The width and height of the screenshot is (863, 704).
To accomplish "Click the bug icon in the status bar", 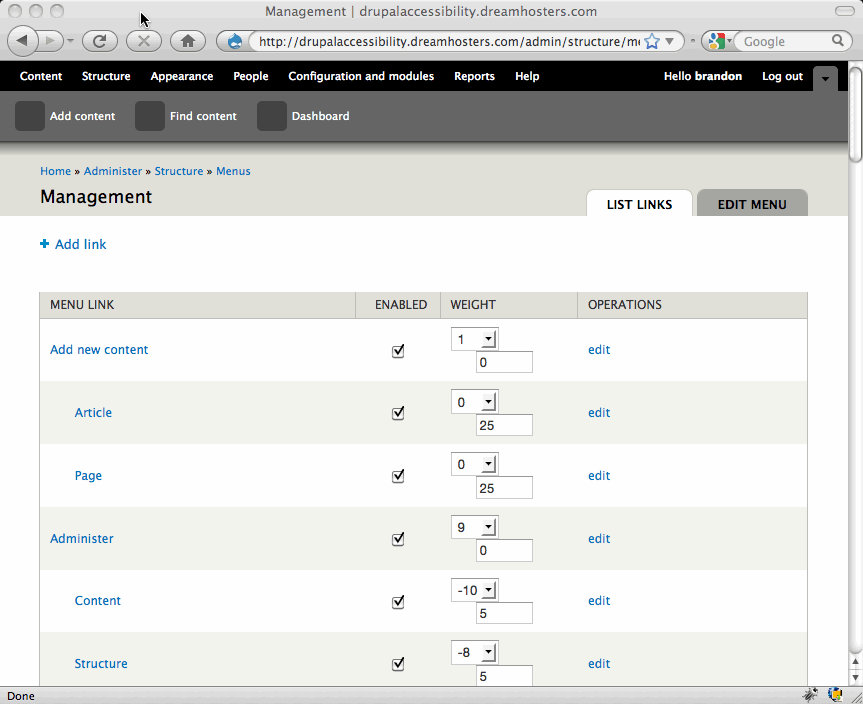I will (x=810, y=694).
